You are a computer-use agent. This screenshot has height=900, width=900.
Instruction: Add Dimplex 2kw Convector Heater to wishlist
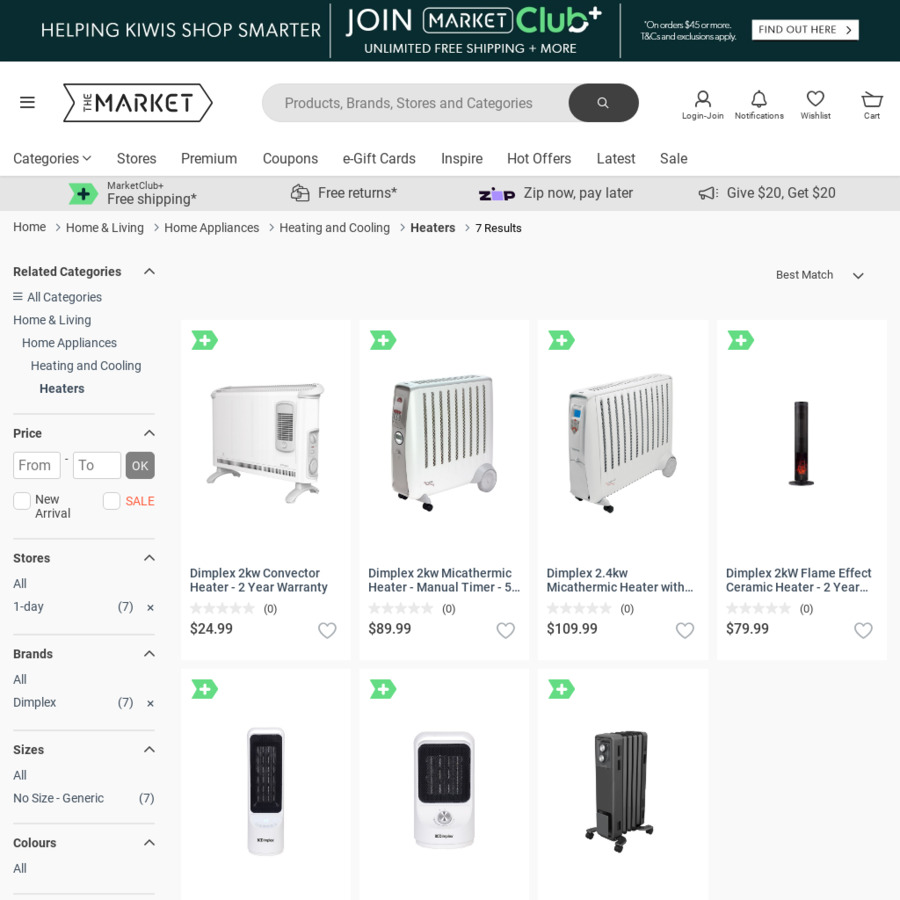click(327, 630)
